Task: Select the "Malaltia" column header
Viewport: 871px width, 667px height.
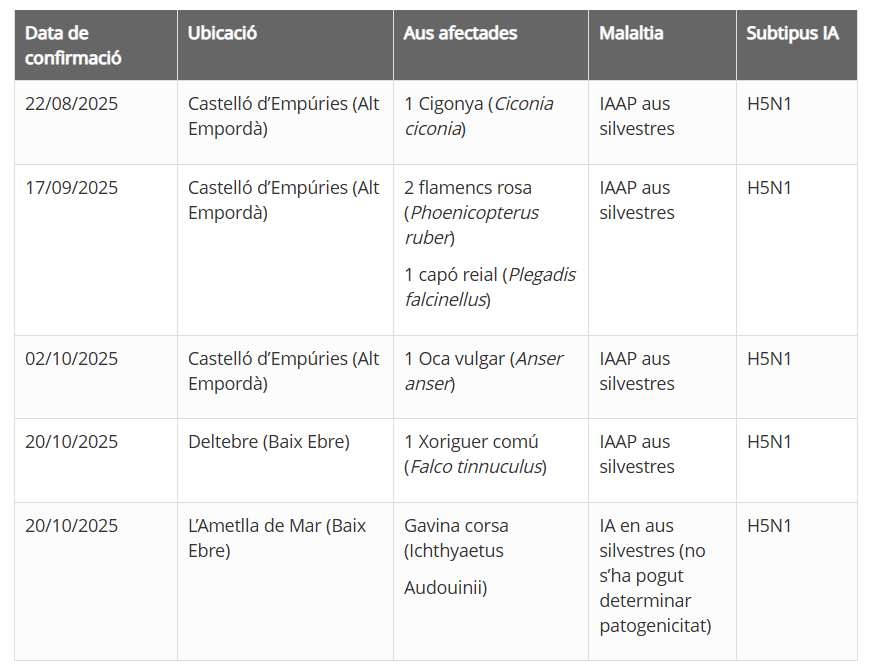Action: tap(631, 33)
